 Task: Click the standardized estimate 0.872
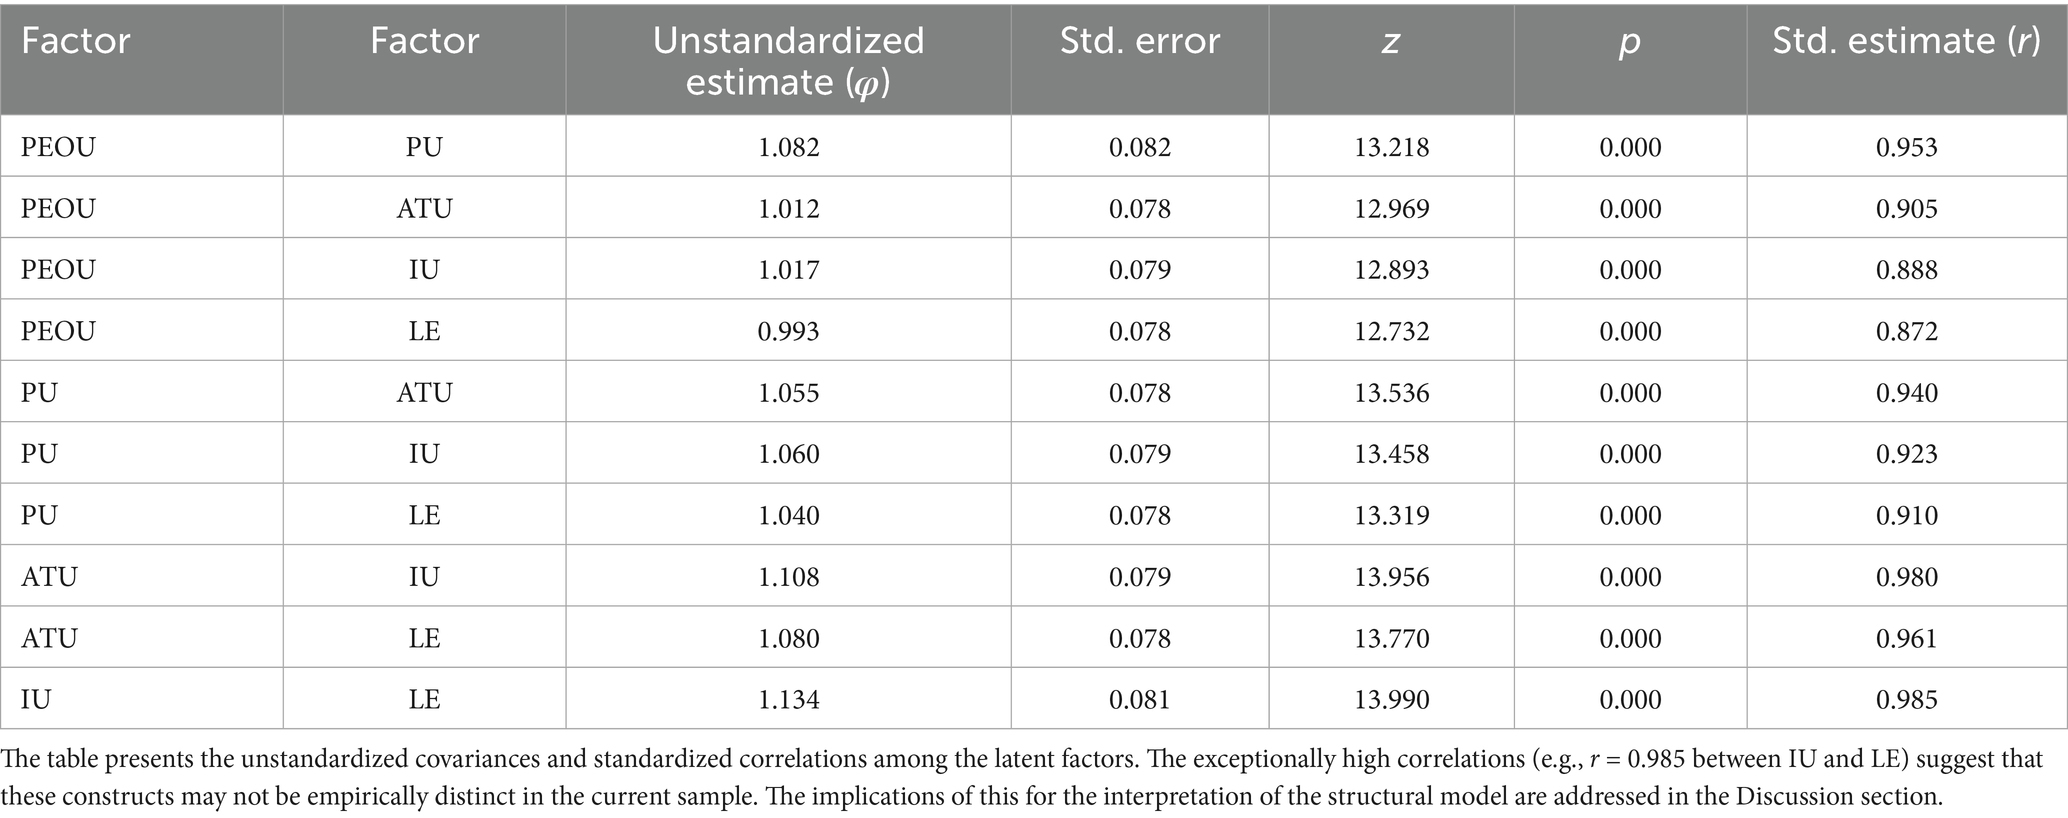1906,331
